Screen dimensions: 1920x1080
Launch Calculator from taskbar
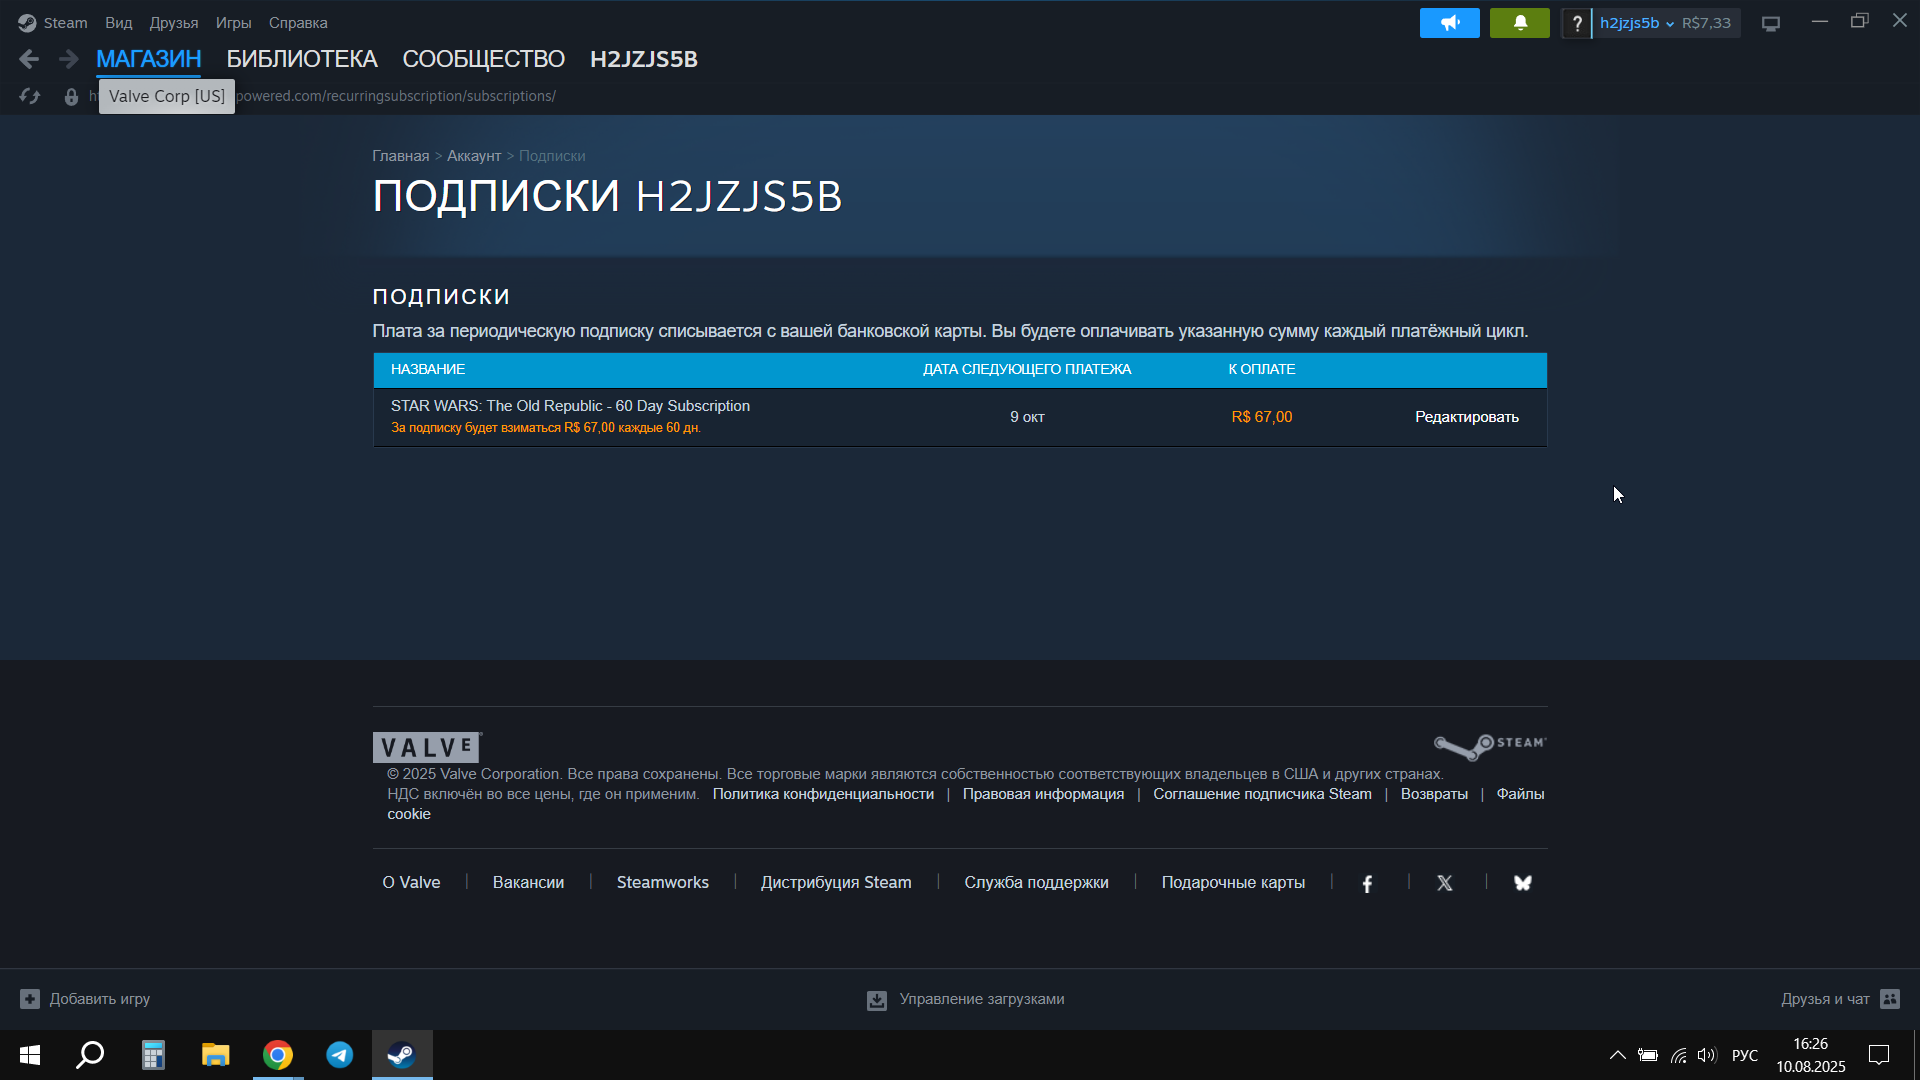[153, 1055]
